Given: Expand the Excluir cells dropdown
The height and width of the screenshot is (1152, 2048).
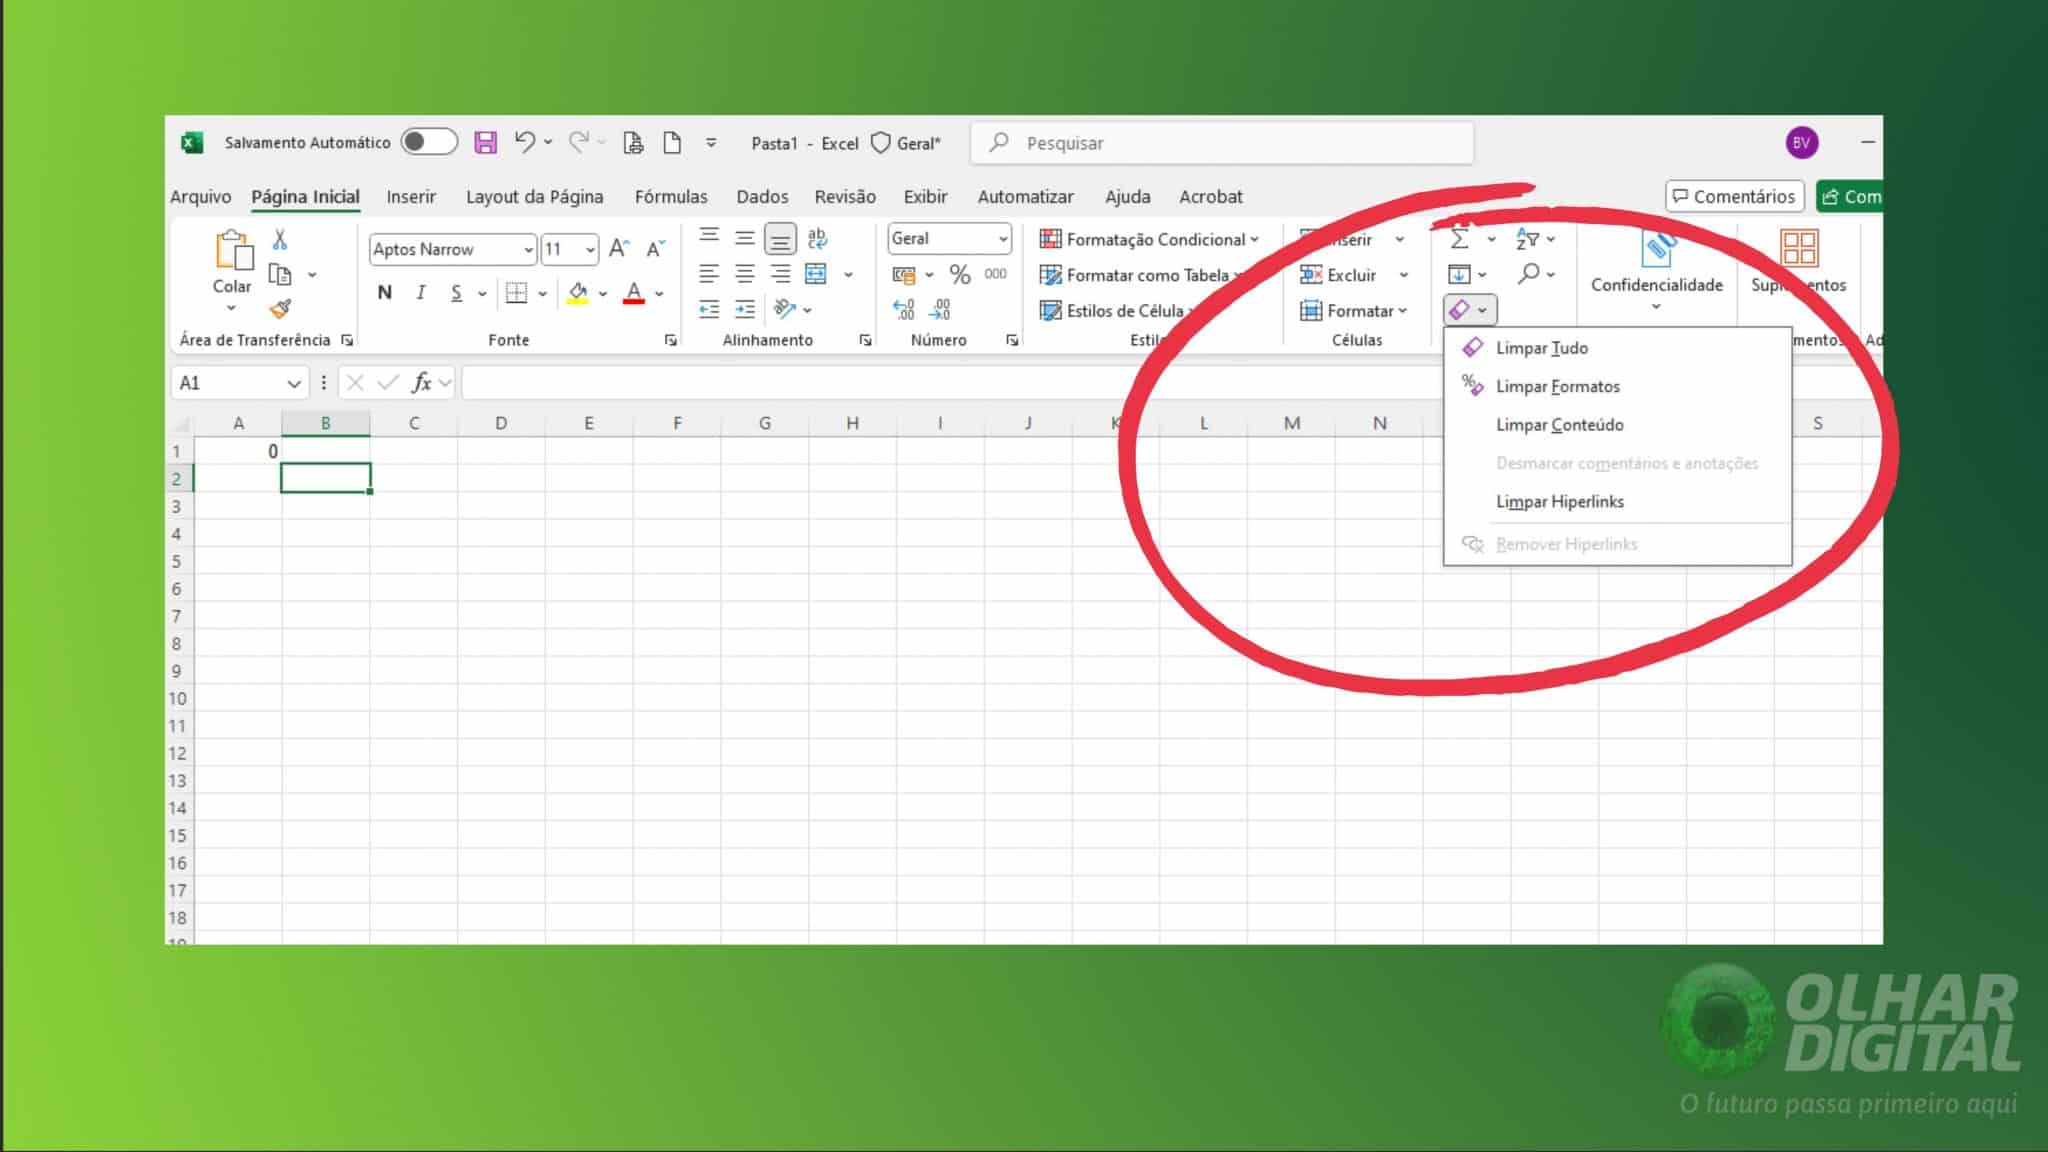Looking at the screenshot, I should click(1404, 275).
